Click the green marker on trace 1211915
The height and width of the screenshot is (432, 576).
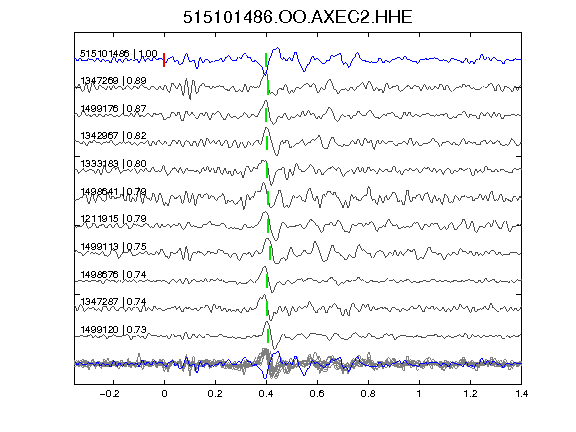(268, 226)
